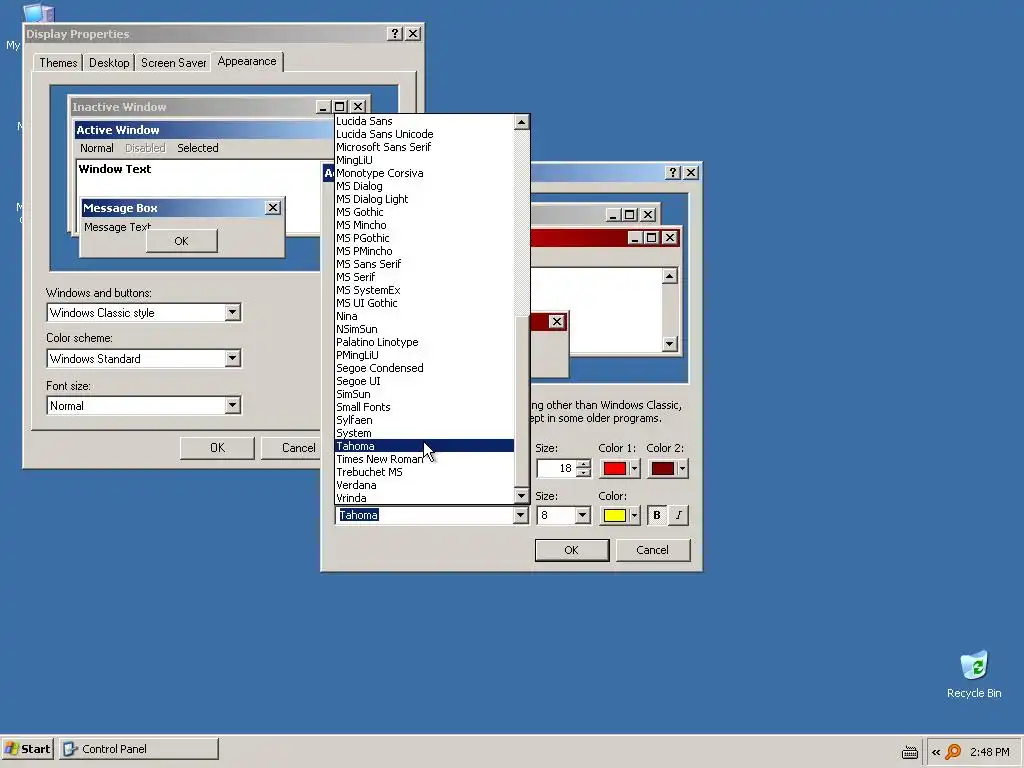Screen dimensions: 1024x768
Task: Select MS SystemEx font
Action: (x=424, y=290)
